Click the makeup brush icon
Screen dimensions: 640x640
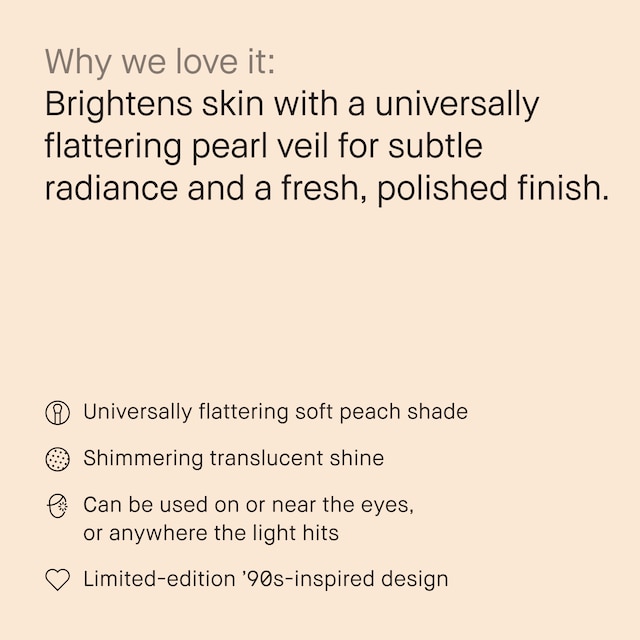[58, 412]
